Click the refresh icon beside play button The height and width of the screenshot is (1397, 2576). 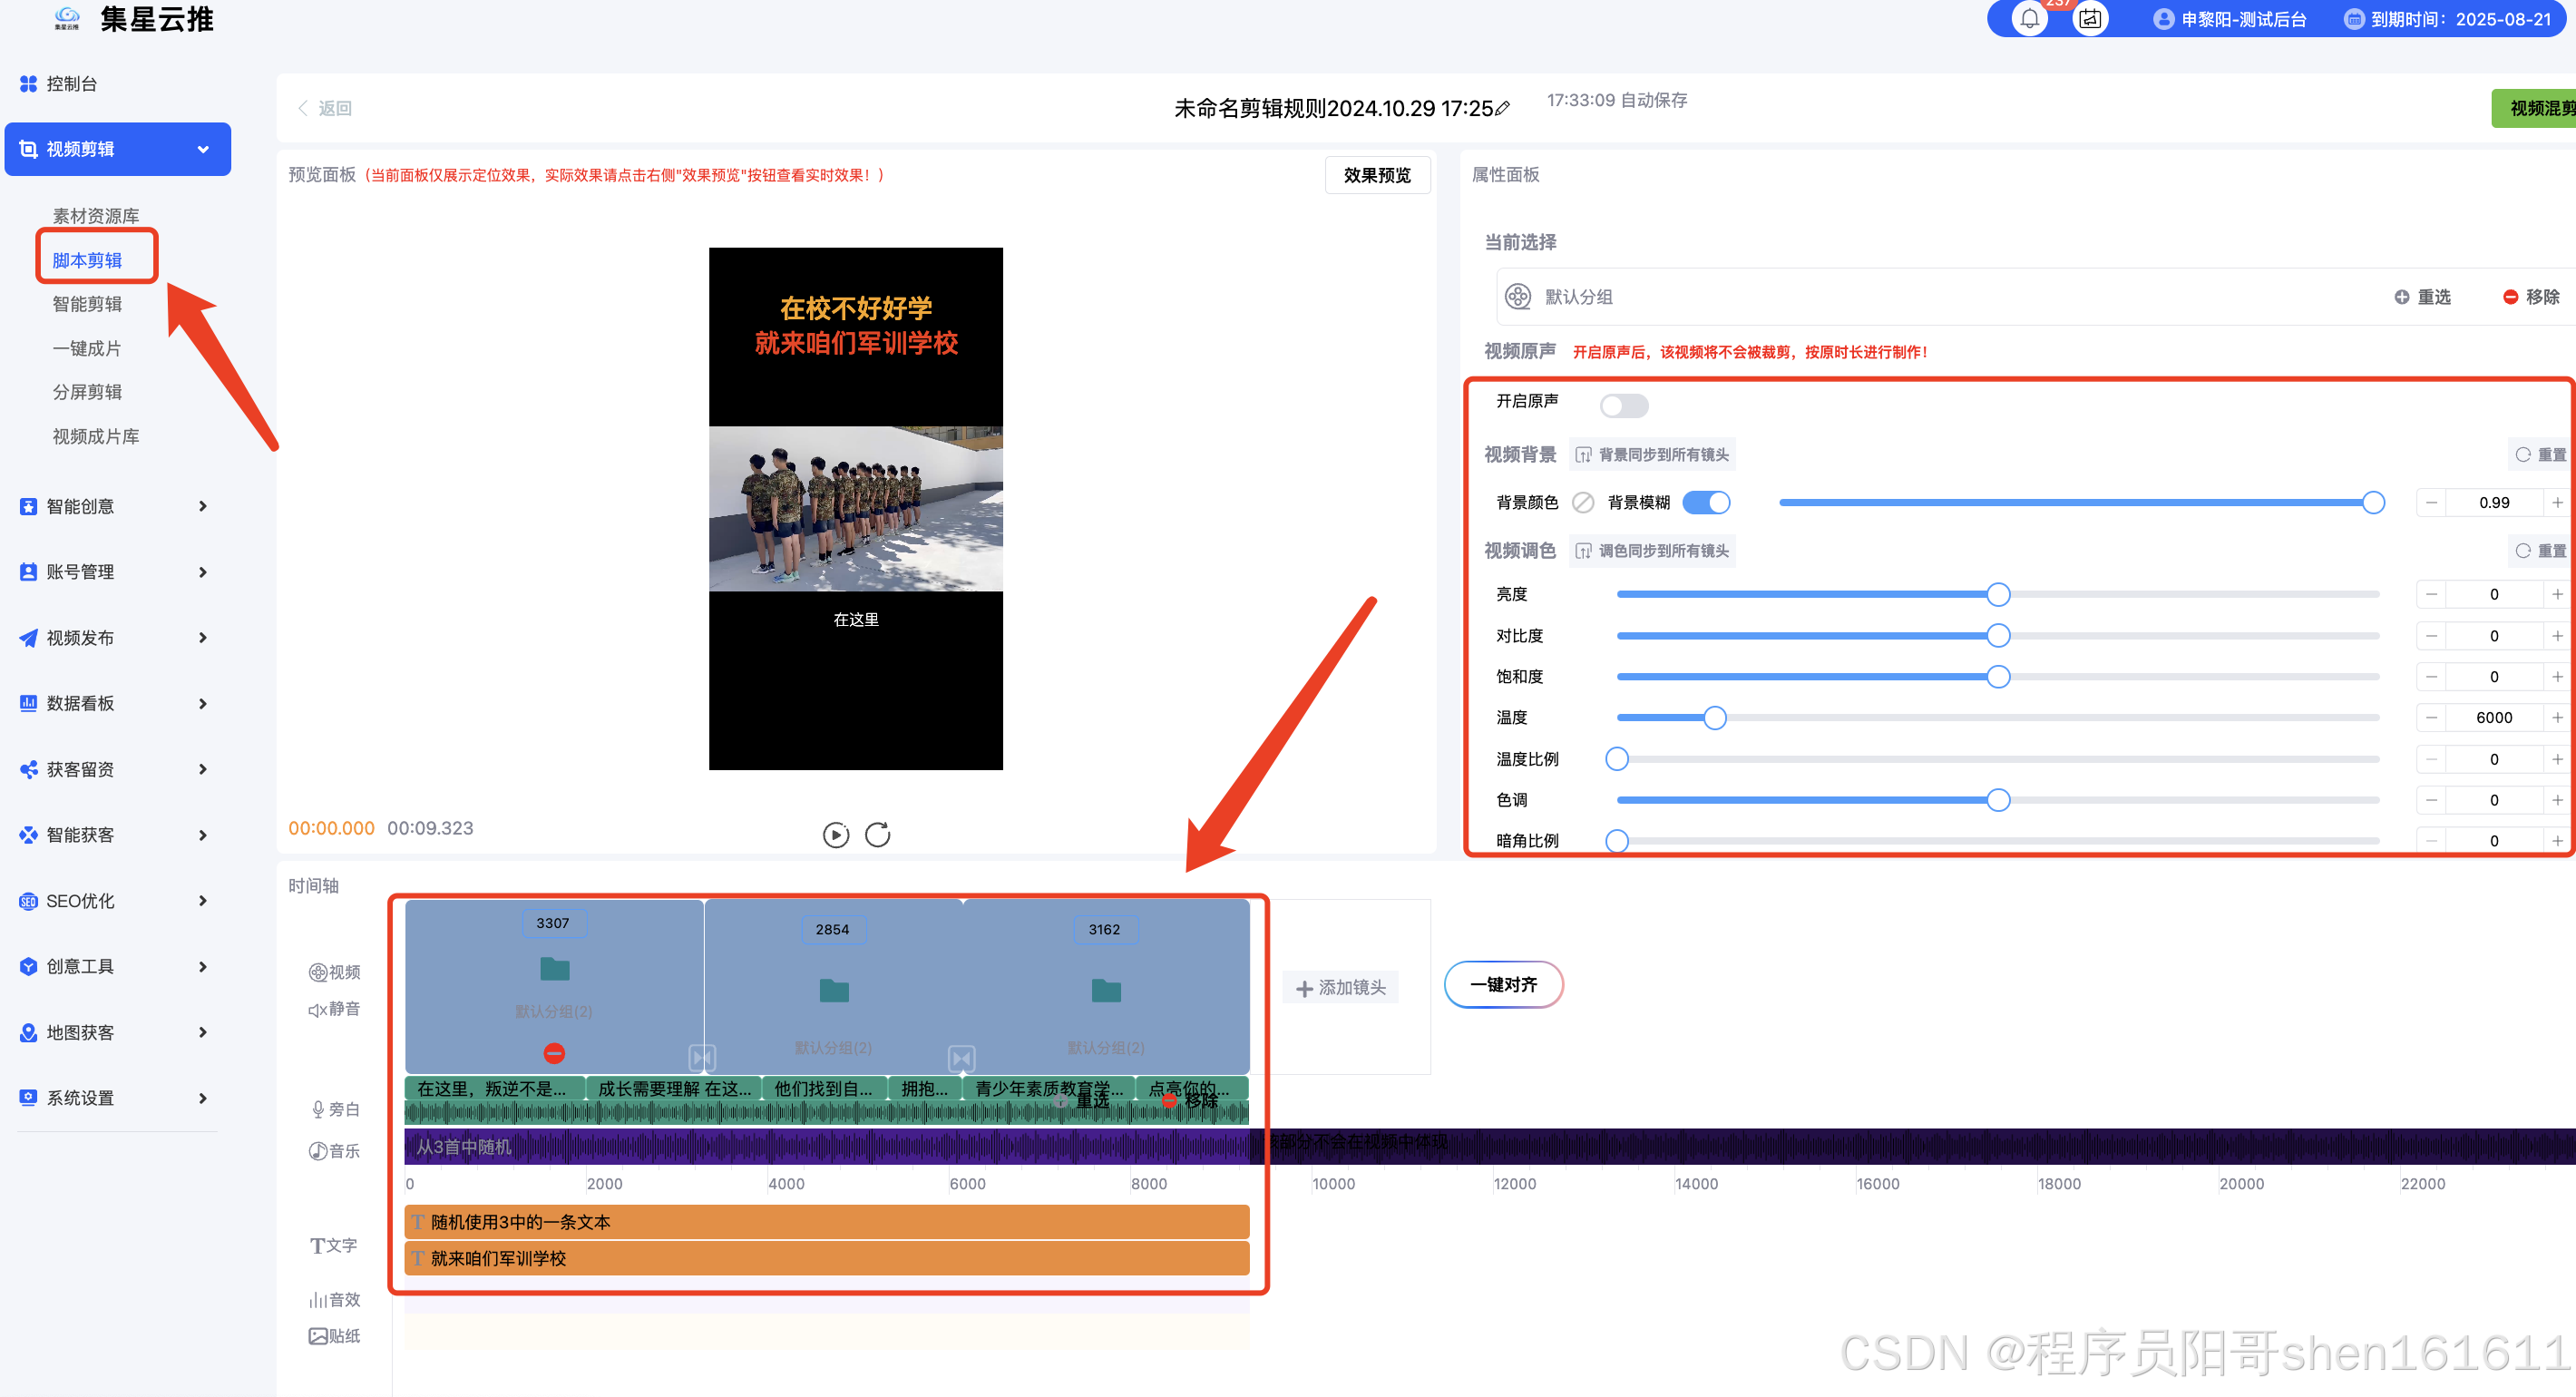coord(877,835)
